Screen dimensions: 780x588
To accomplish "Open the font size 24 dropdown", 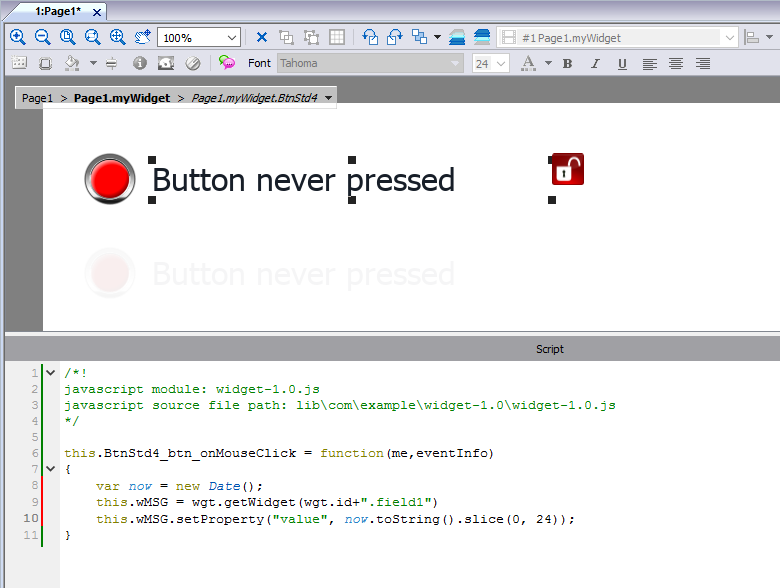I will tap(501, 63).
